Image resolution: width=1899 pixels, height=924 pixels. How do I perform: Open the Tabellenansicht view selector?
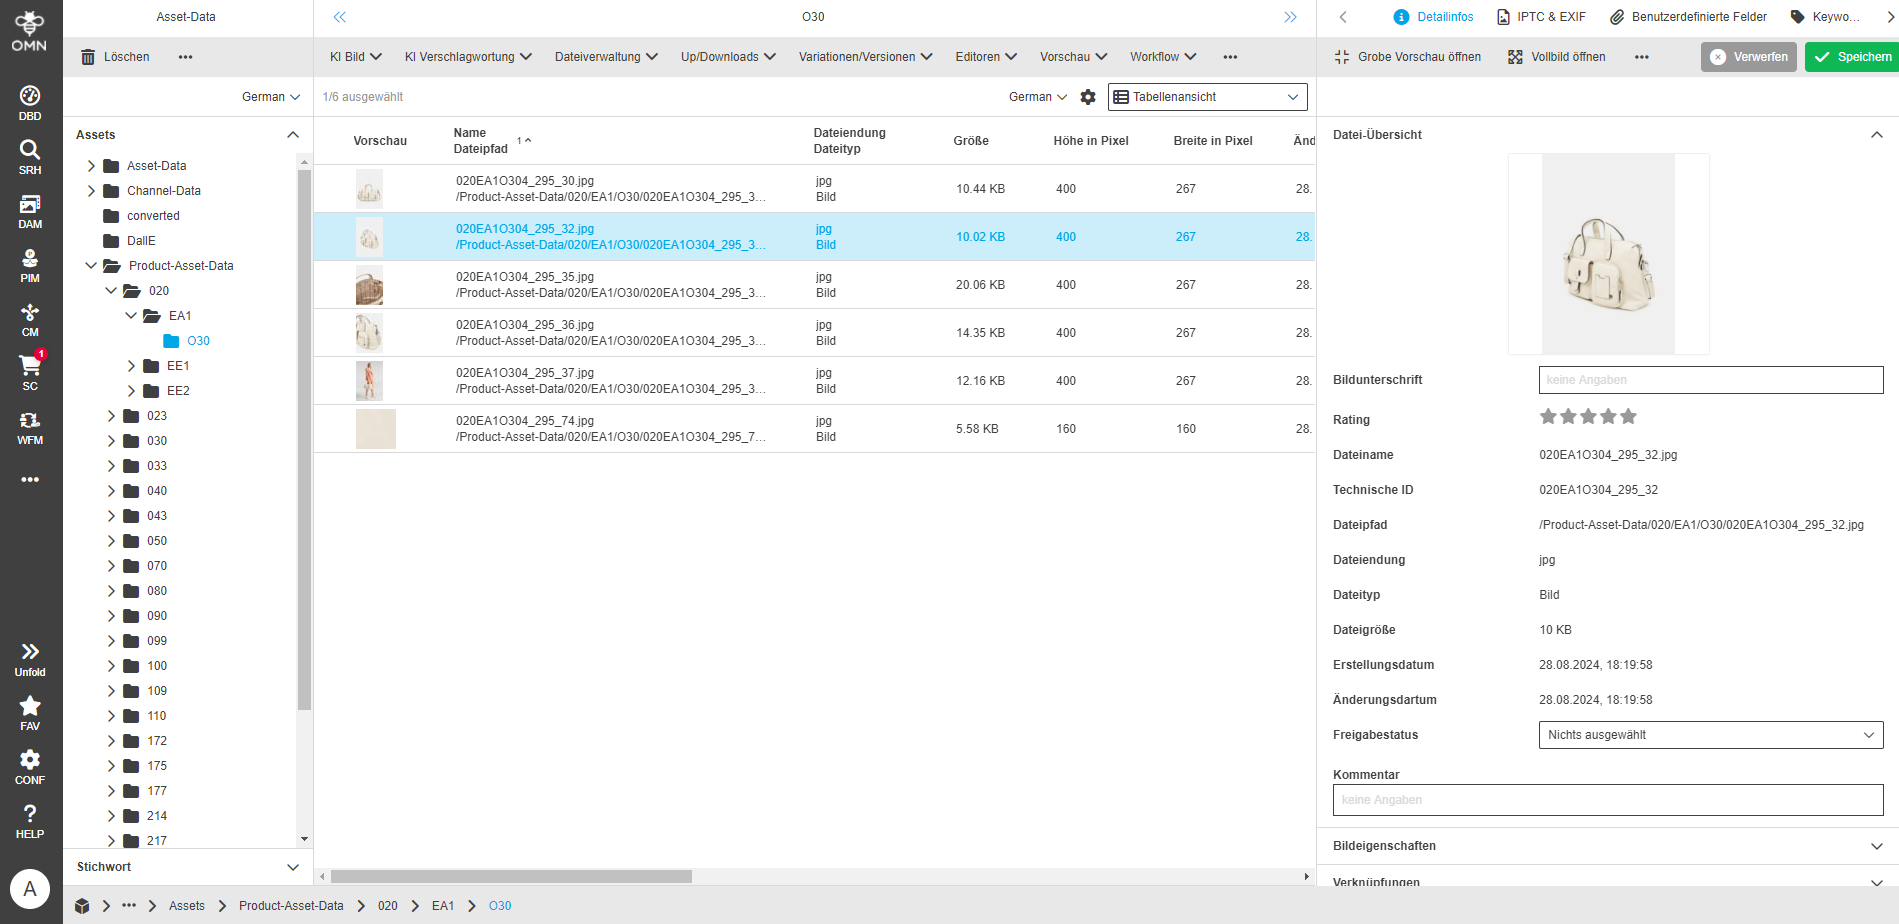(x=1207, y=96)
